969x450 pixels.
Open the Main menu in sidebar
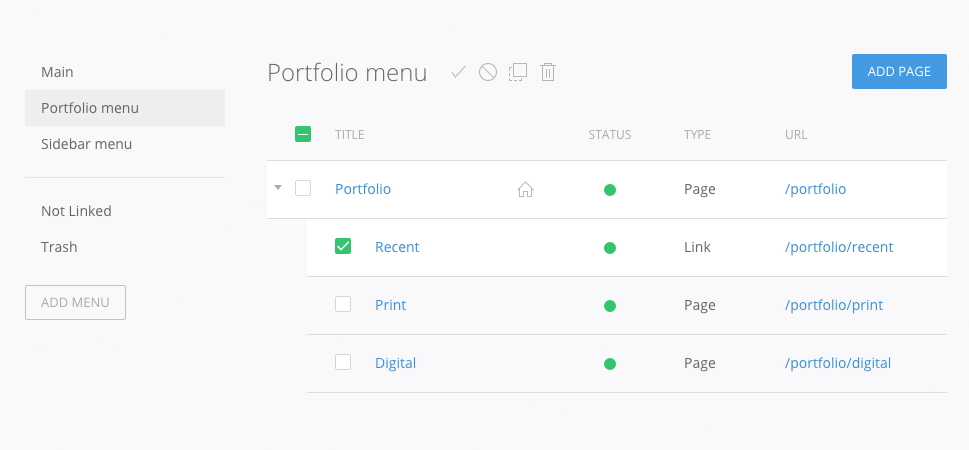[57, 72]
